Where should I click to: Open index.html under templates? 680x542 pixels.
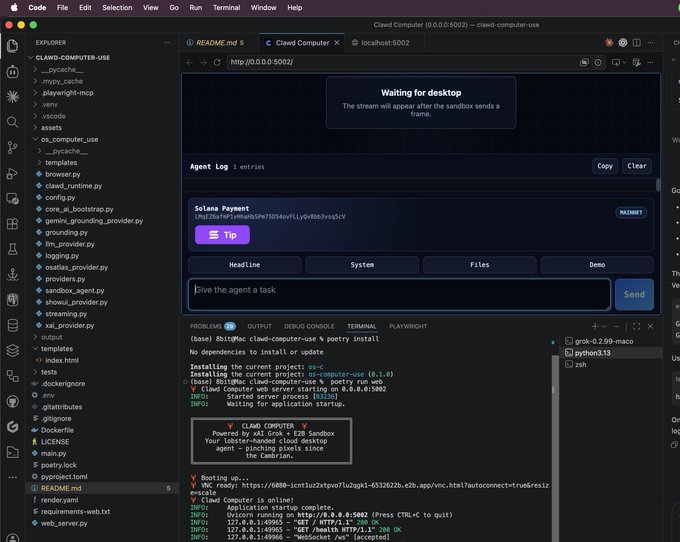pyautogui.click(x=62, y=360)
